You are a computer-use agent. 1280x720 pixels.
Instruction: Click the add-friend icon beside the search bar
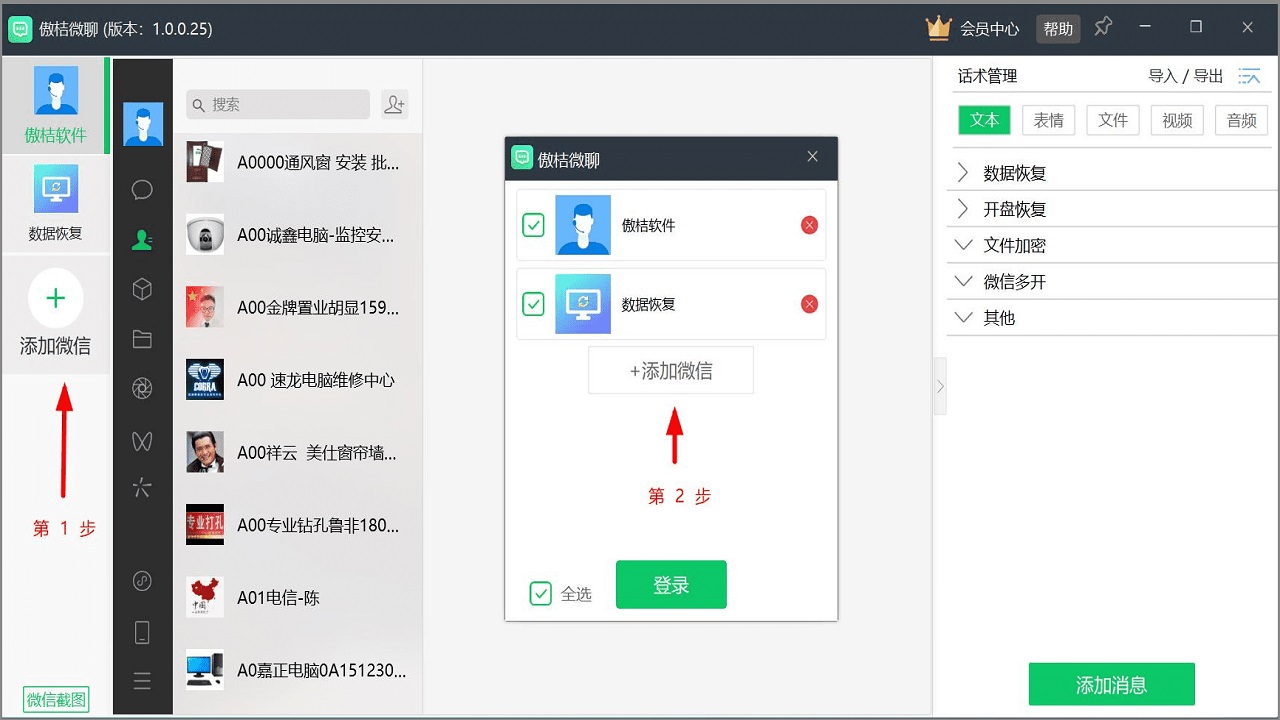(x=394, y=104)
